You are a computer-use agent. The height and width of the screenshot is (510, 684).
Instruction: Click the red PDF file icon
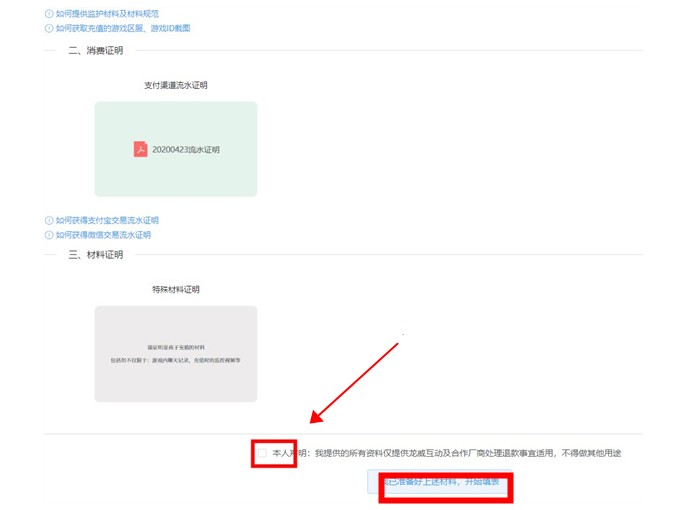click(141, 149)
